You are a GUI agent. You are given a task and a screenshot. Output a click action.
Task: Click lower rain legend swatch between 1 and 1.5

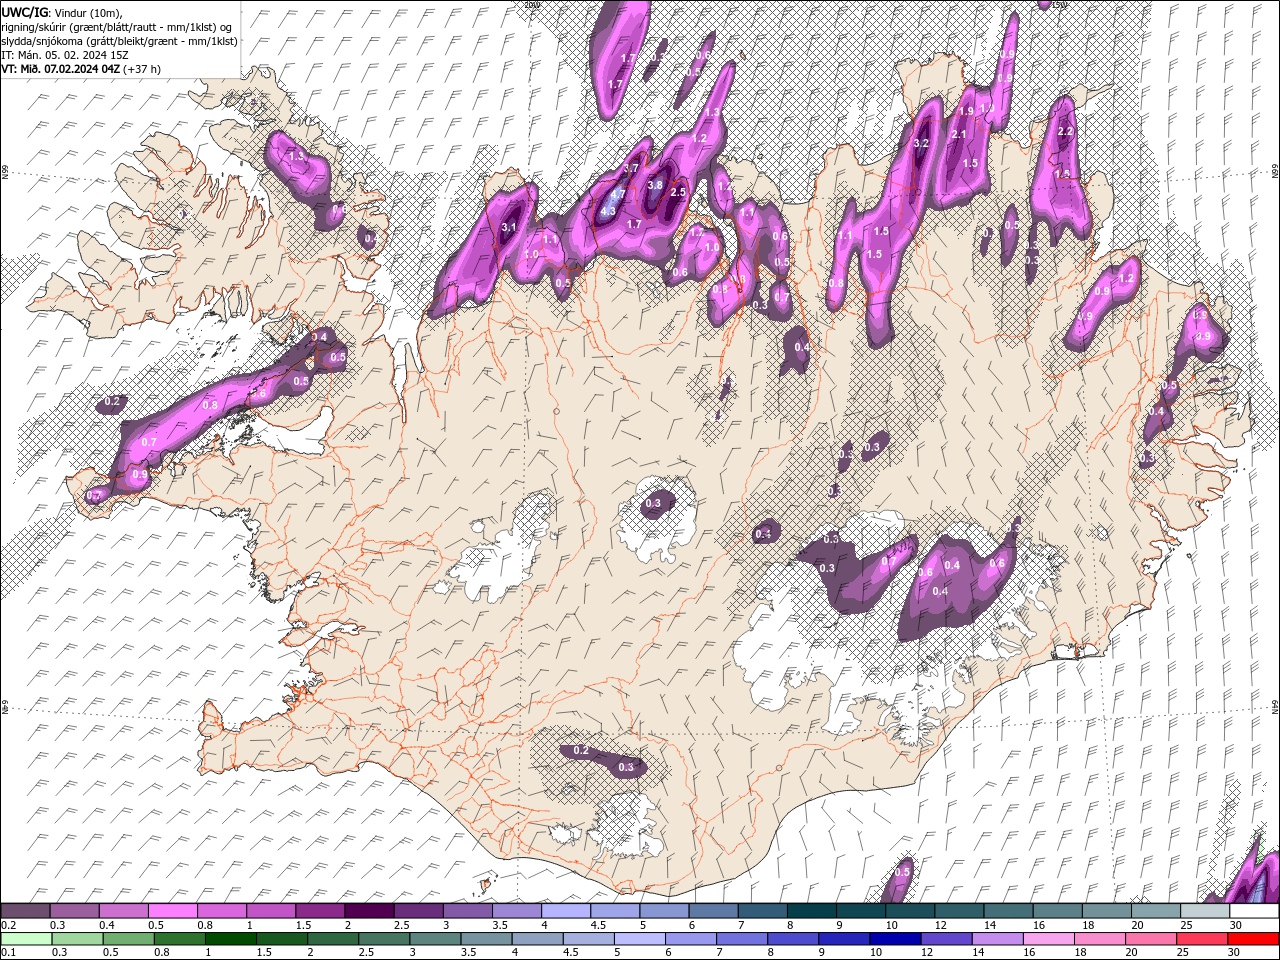tap(230, 939)
